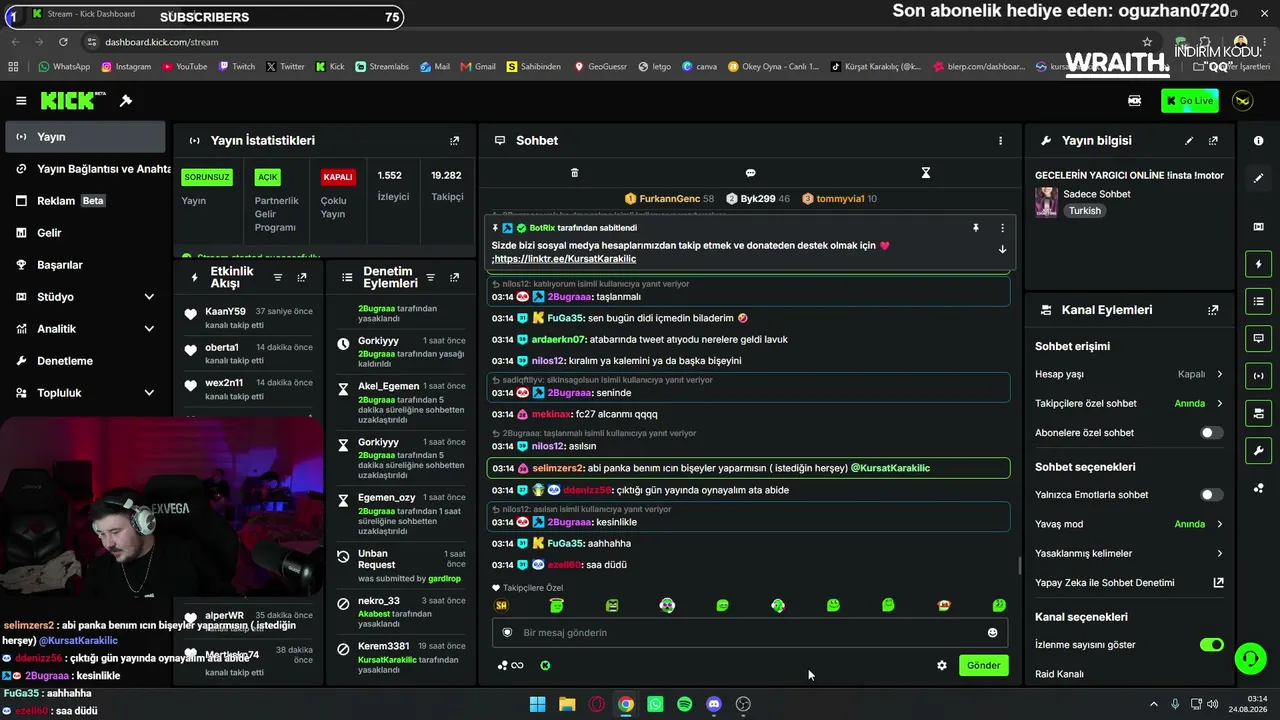Open WhatsApp from the taskbar

point(655,704)
